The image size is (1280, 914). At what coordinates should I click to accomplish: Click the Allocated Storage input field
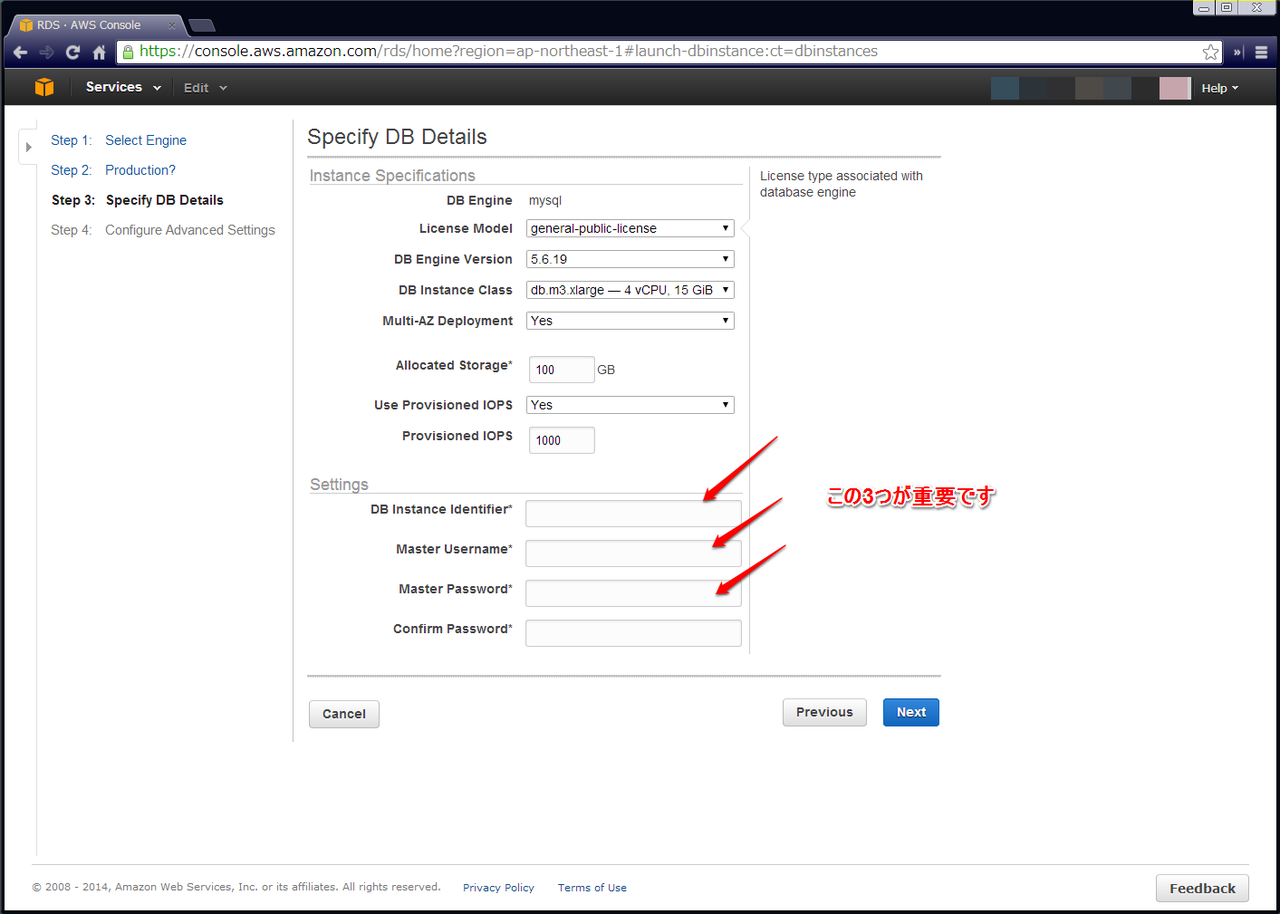pos(562,369)
